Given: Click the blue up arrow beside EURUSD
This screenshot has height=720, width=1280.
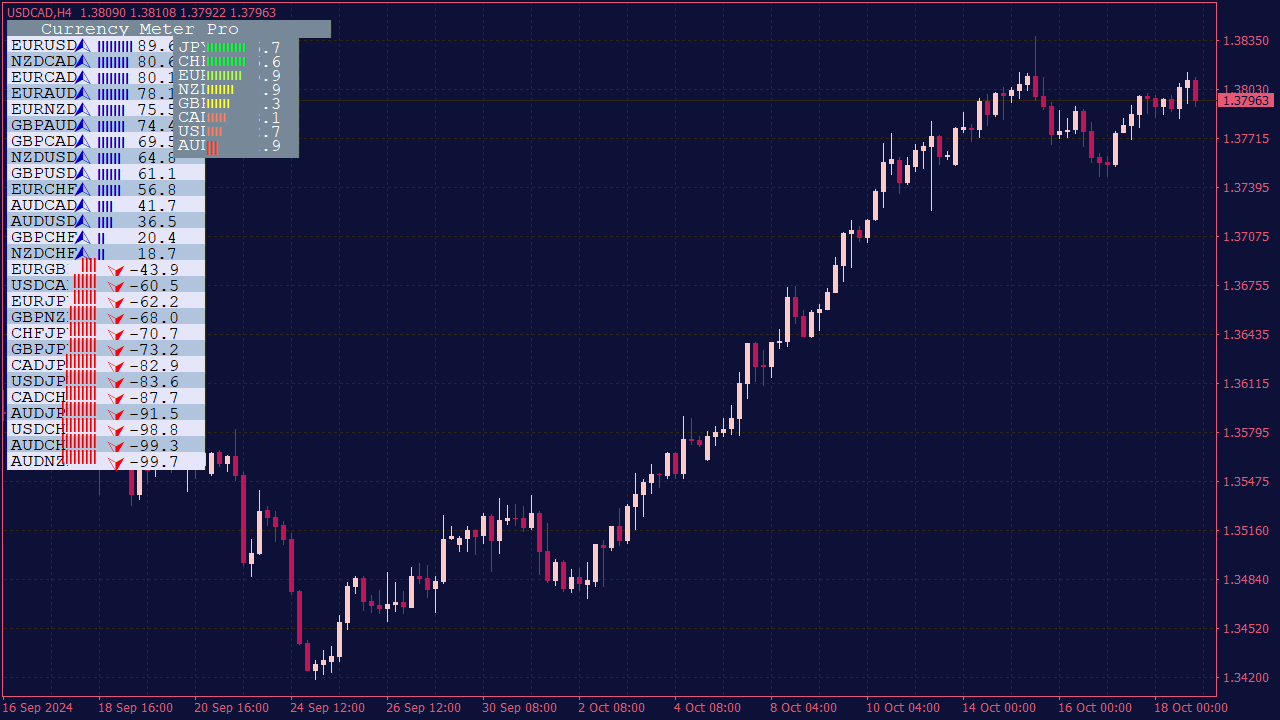Looking at the screenshot, I should tap(84, 46).
